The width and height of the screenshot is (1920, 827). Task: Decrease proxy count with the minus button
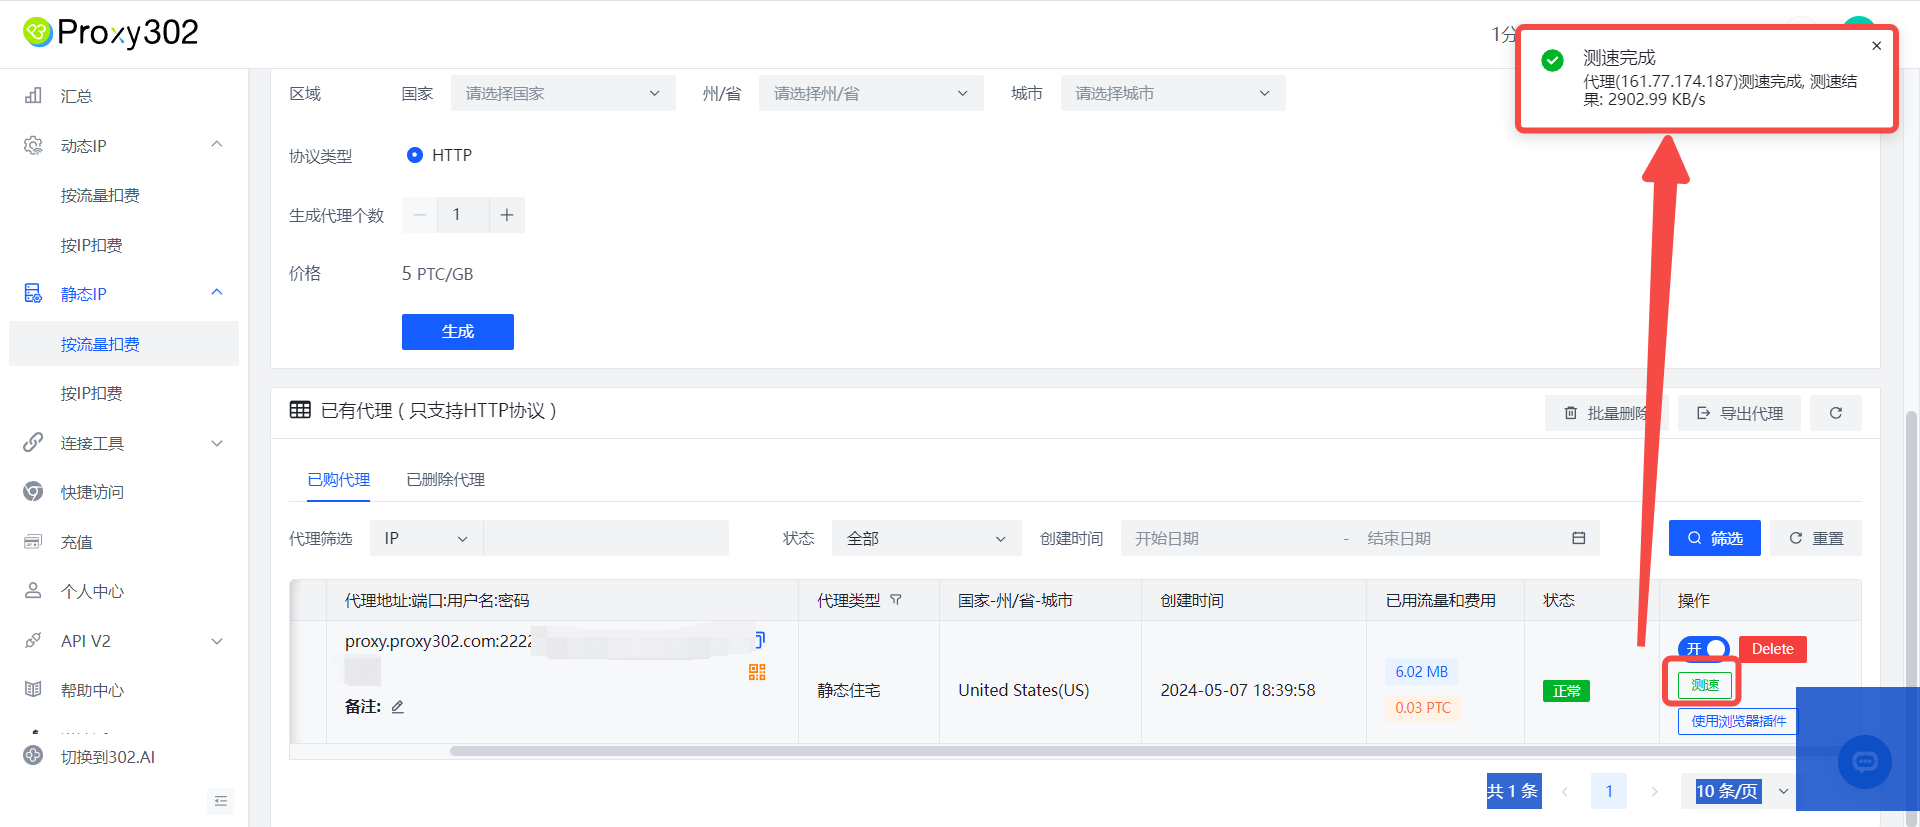[420, 215]
